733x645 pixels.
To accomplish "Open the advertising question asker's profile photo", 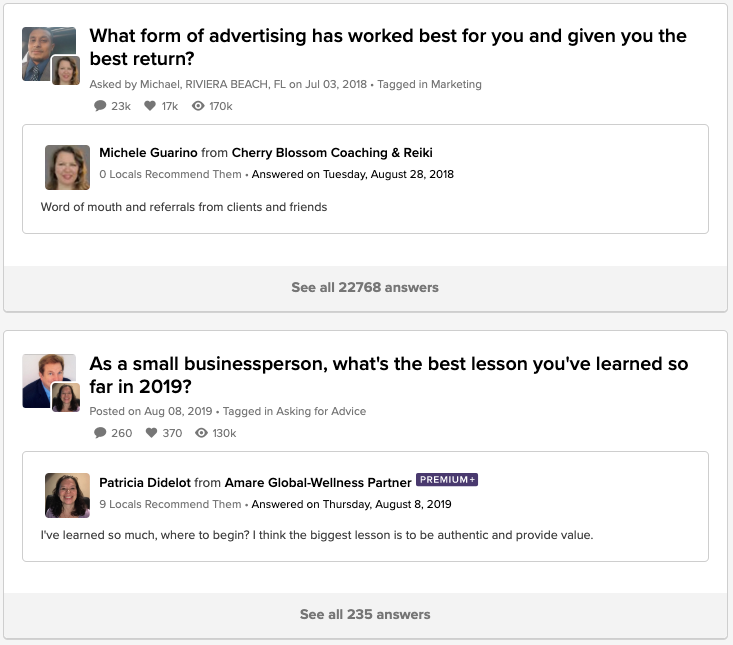I will pyautogui.click(x=44, y=50).
